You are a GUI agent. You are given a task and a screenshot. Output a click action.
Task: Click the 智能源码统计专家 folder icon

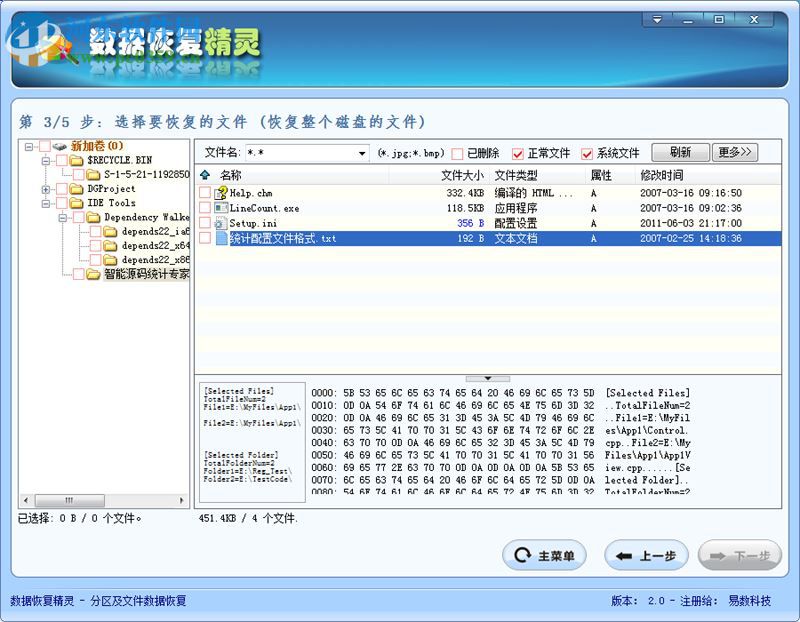tap(93, 275)
